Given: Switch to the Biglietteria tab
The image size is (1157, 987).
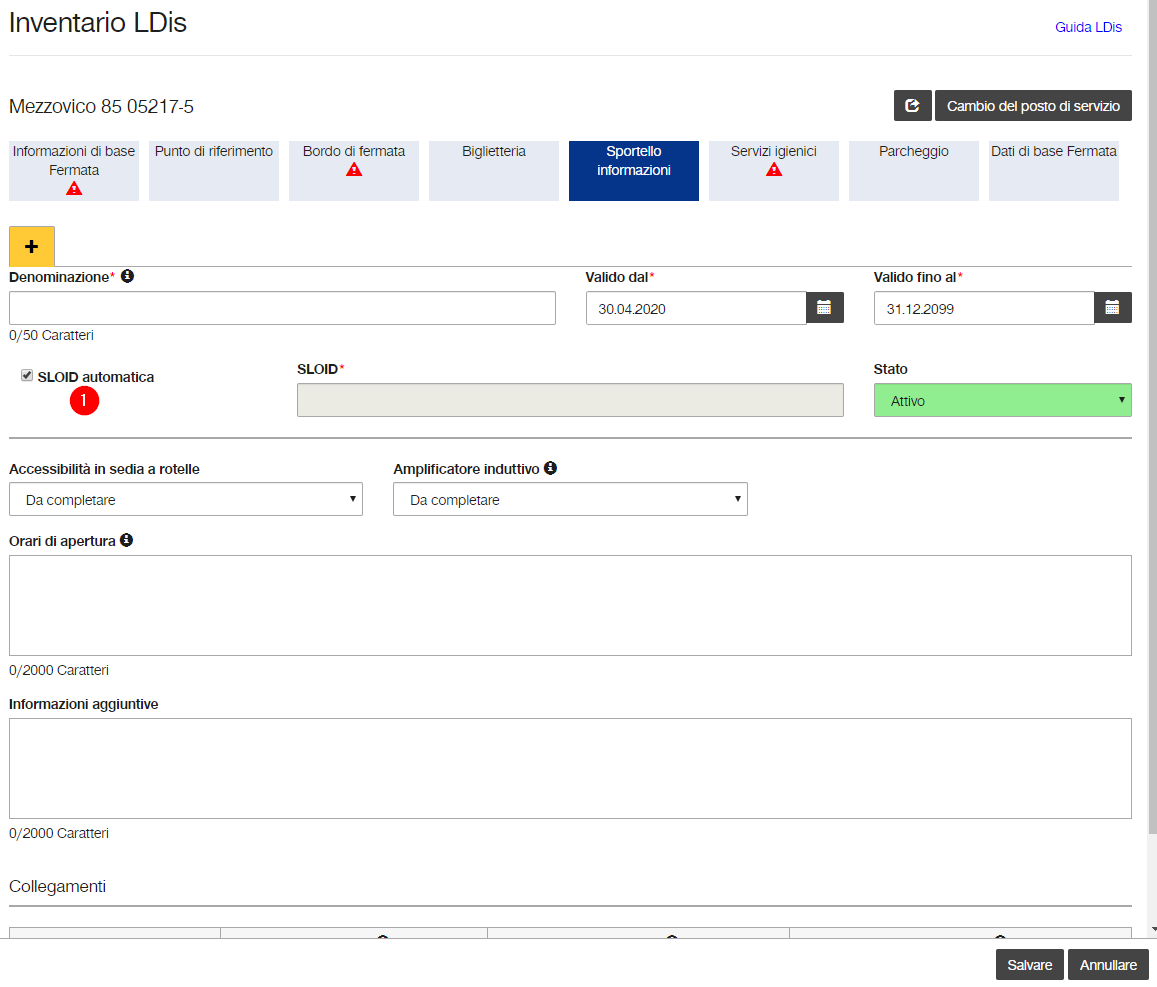Looking at the screenshot, I should point(494,170).
